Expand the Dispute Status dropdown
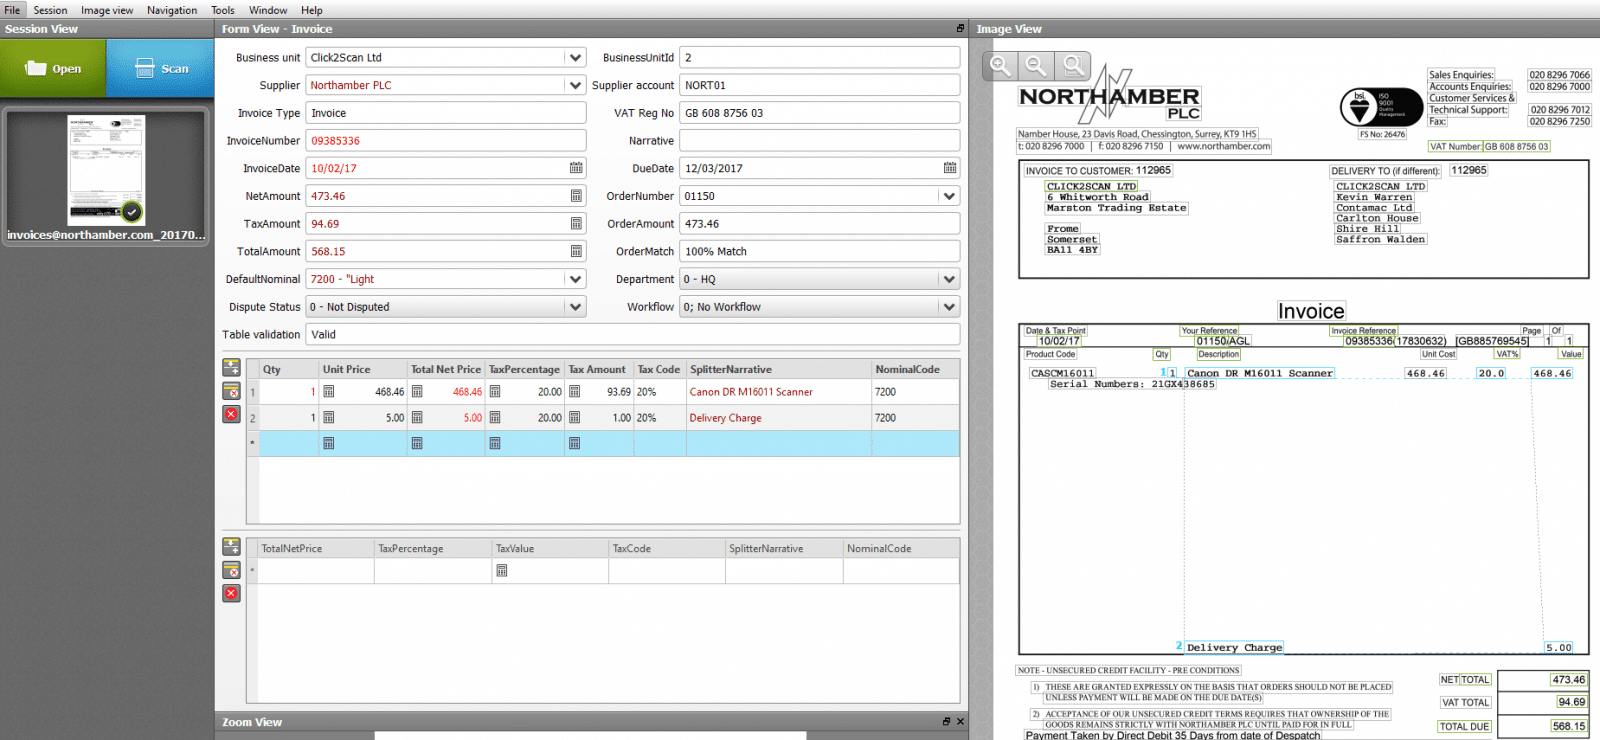Image resolution: width=1600 pixels, height=740 pixels. [576, 307]
